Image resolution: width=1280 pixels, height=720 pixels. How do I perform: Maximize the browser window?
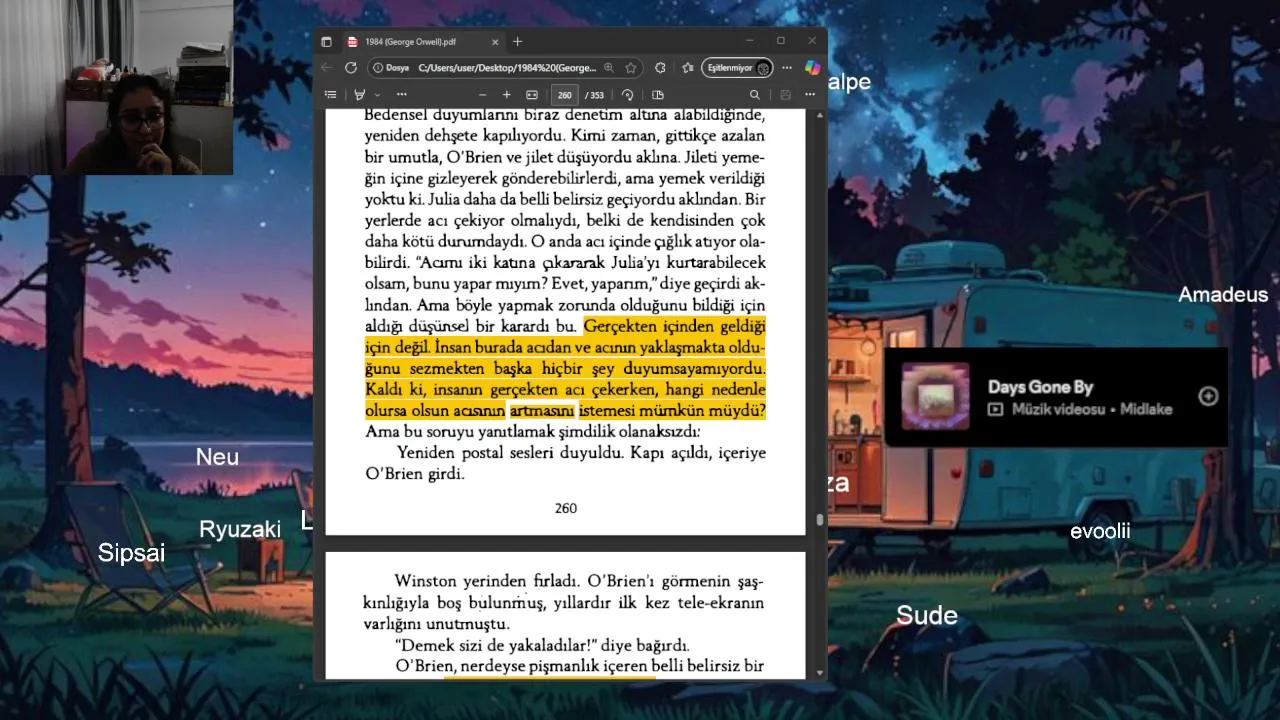click(x=781, y=41)
